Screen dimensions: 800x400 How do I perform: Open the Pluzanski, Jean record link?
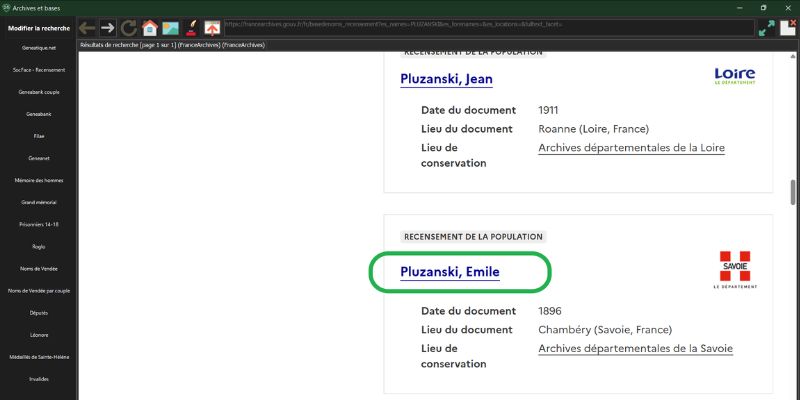[x=446, y=79]
